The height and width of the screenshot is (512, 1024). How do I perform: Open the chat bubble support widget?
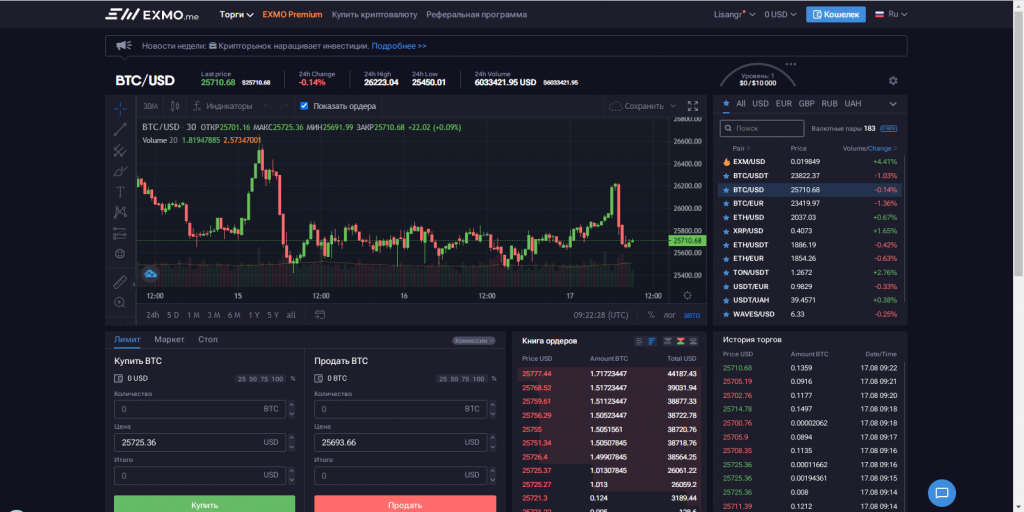point(942,492)
